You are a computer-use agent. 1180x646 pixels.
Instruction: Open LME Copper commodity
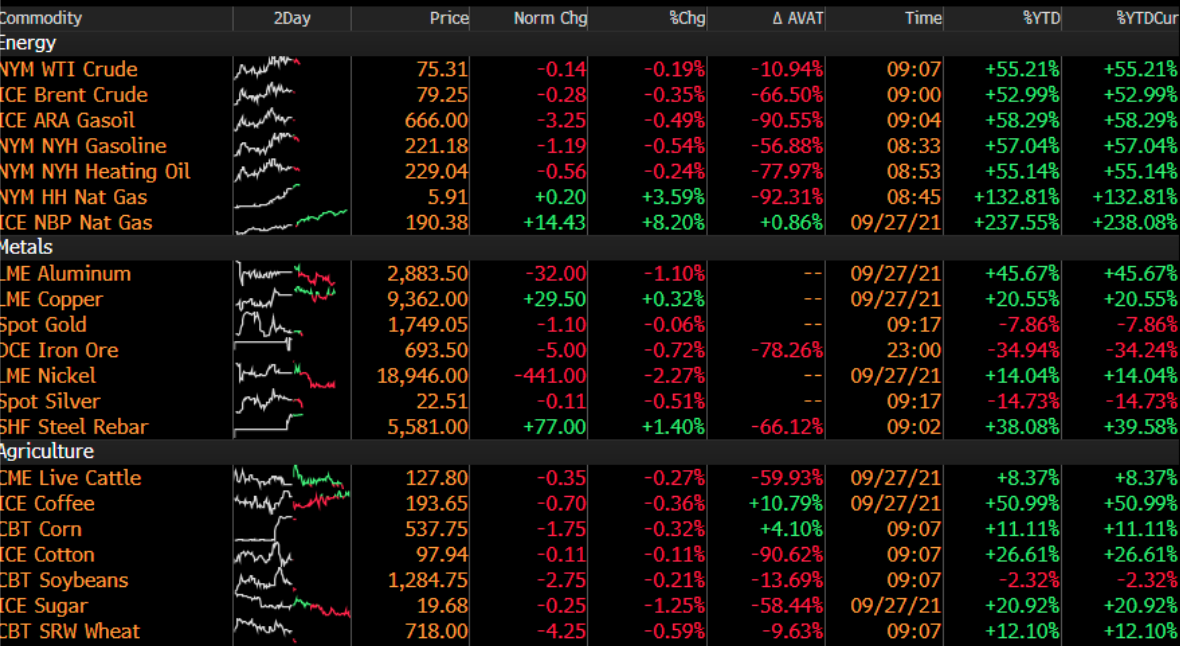51,299
